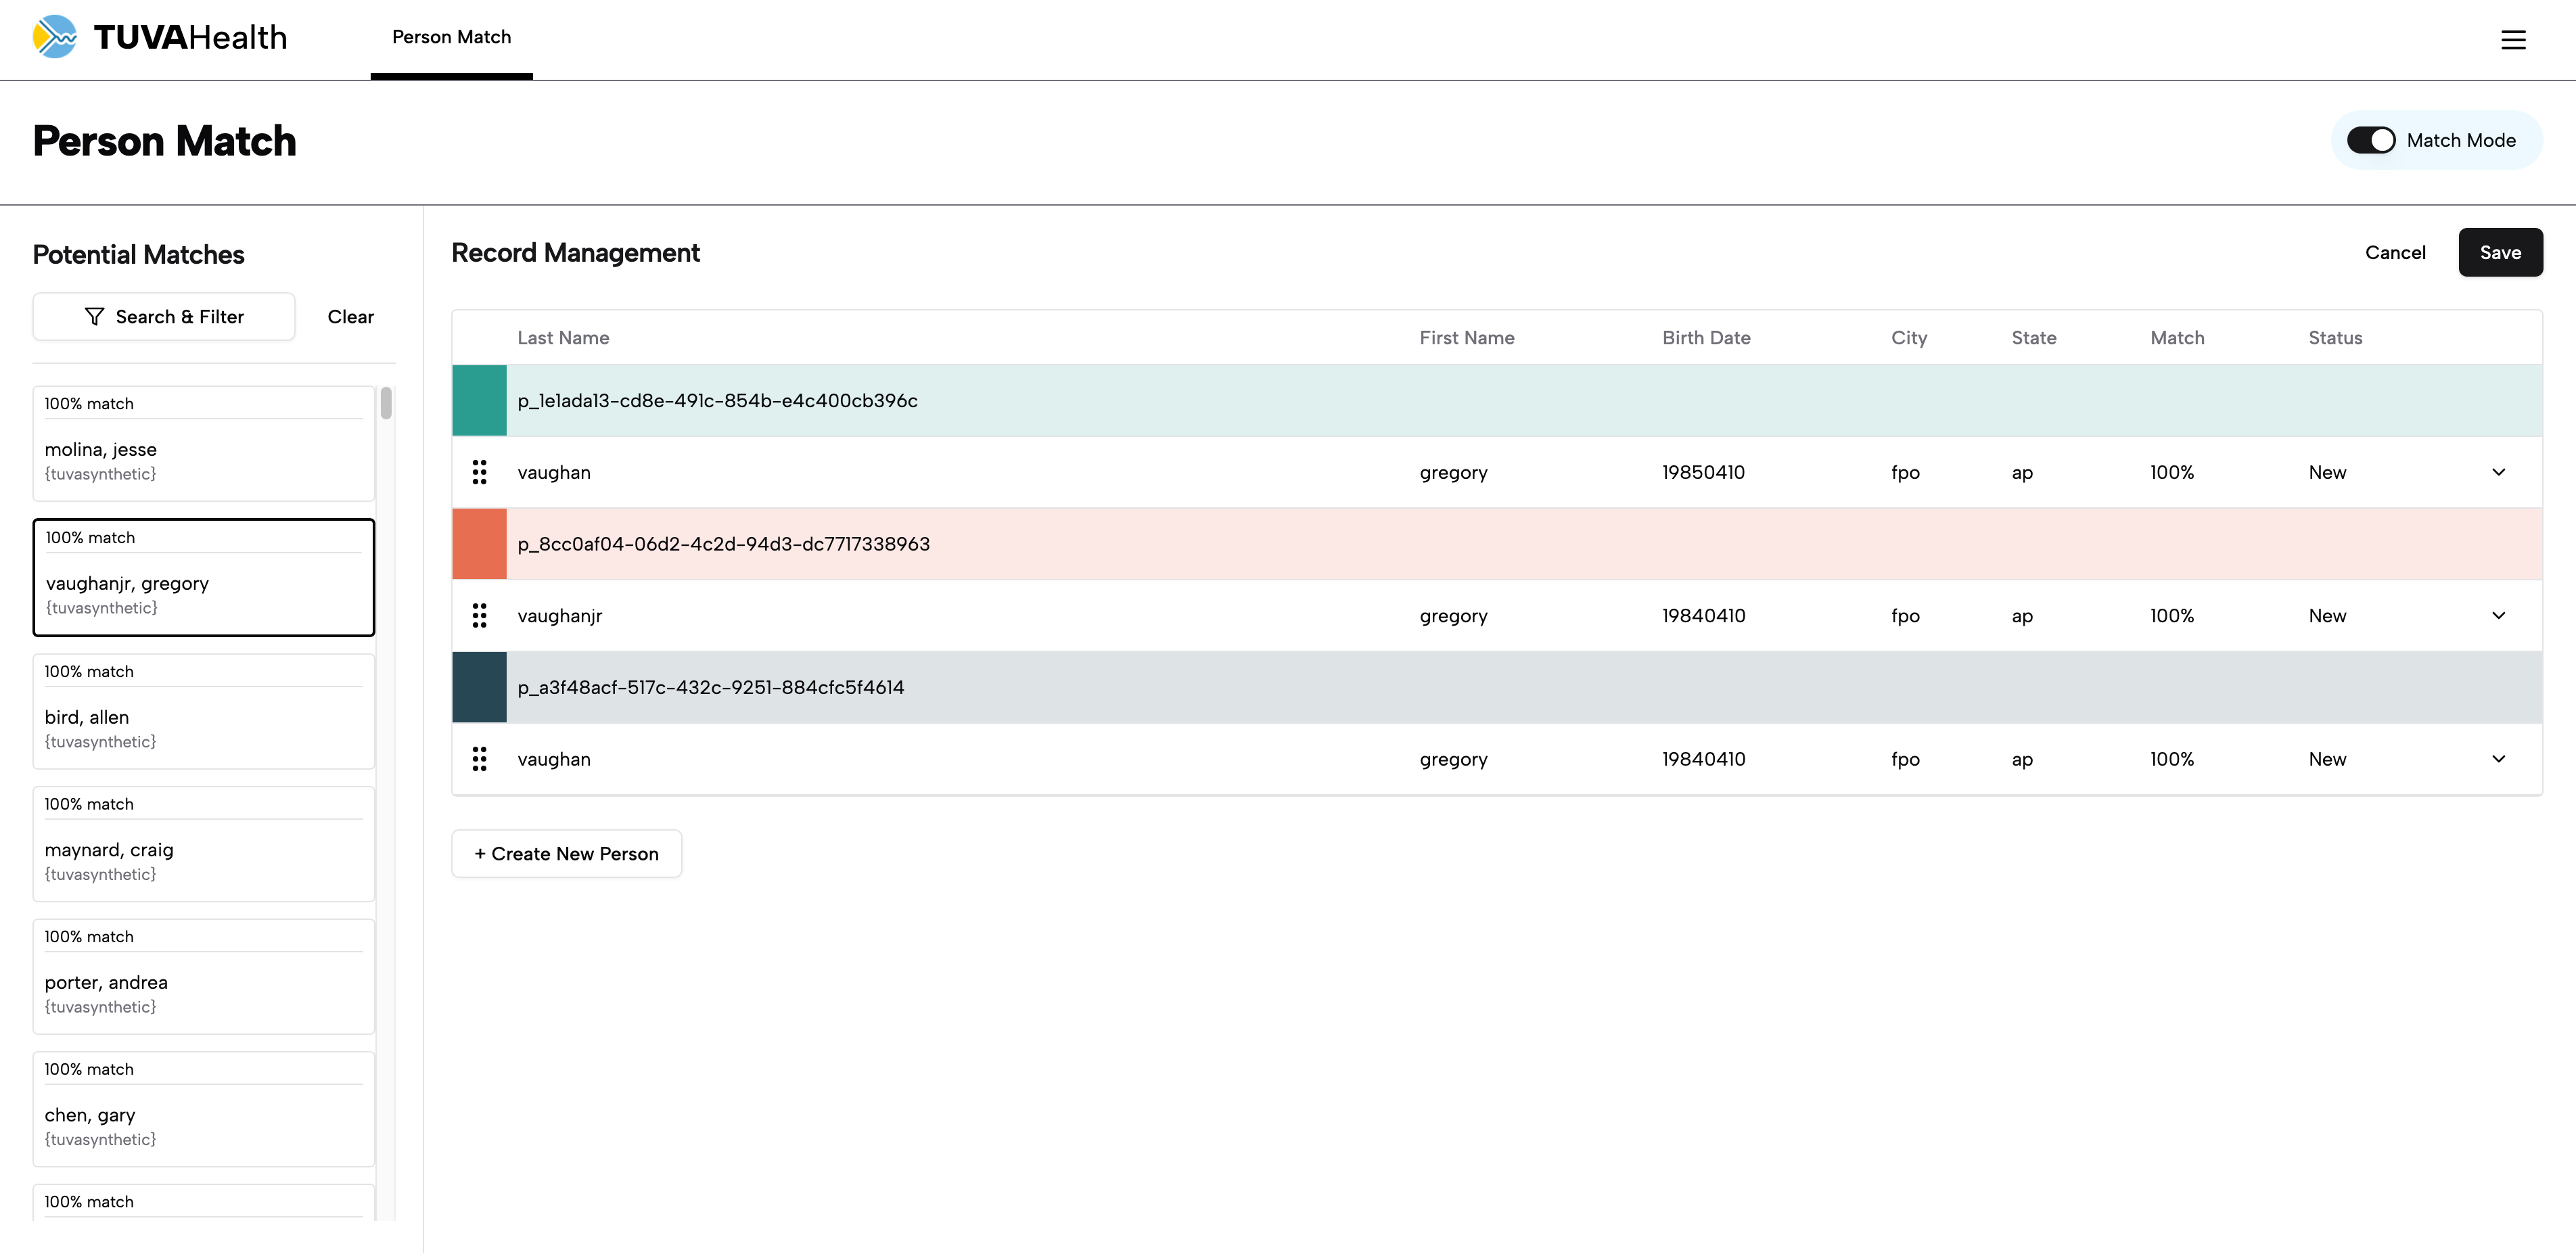This screenshot has height=1254, width=2576.
Task: Click the First Name column header
Action: [x=1467, y=338]
